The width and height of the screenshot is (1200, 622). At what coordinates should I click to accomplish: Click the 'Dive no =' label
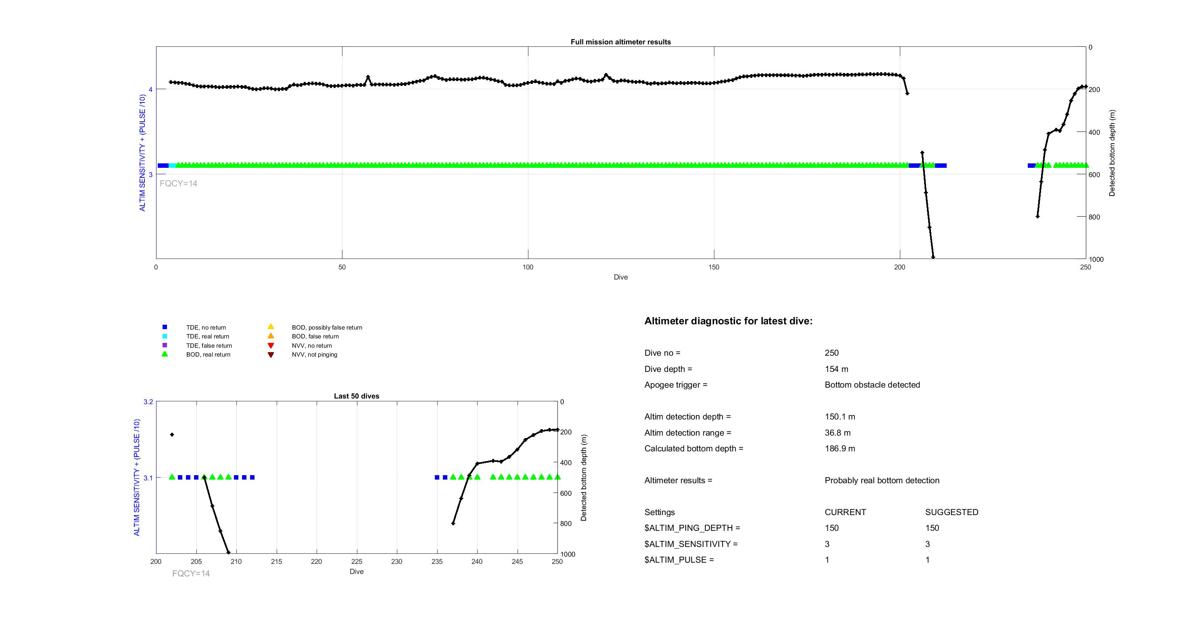662,353
